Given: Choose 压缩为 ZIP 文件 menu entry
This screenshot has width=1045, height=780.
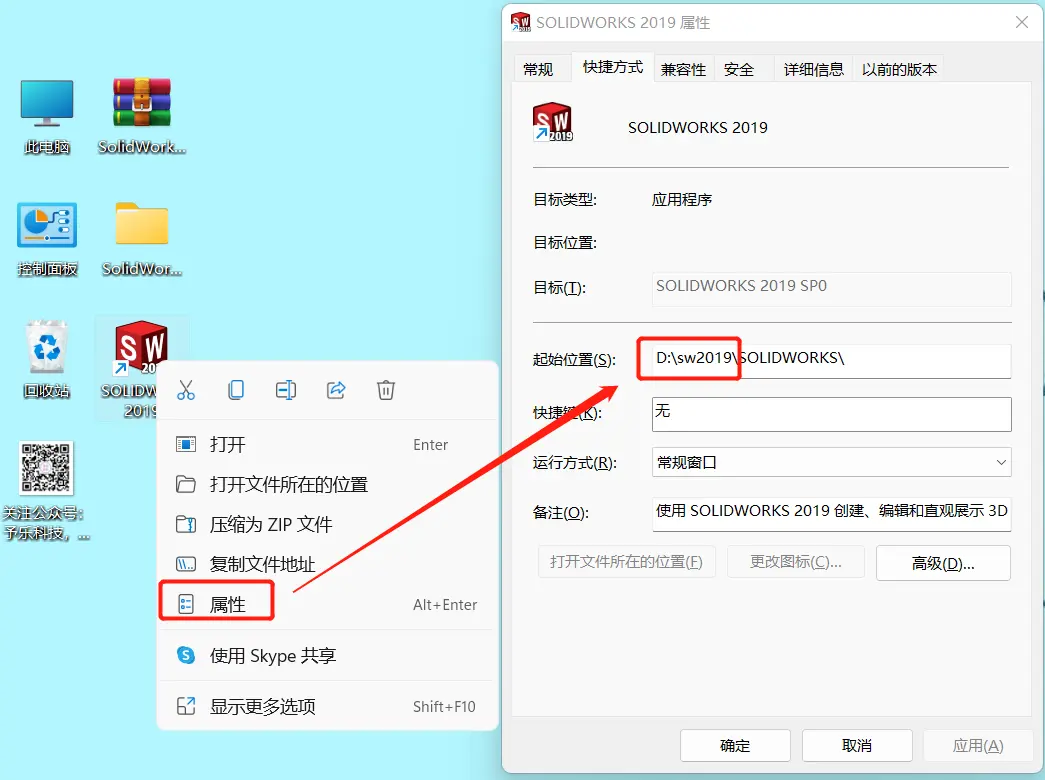Looking at the screenshot, I should 328,525.
